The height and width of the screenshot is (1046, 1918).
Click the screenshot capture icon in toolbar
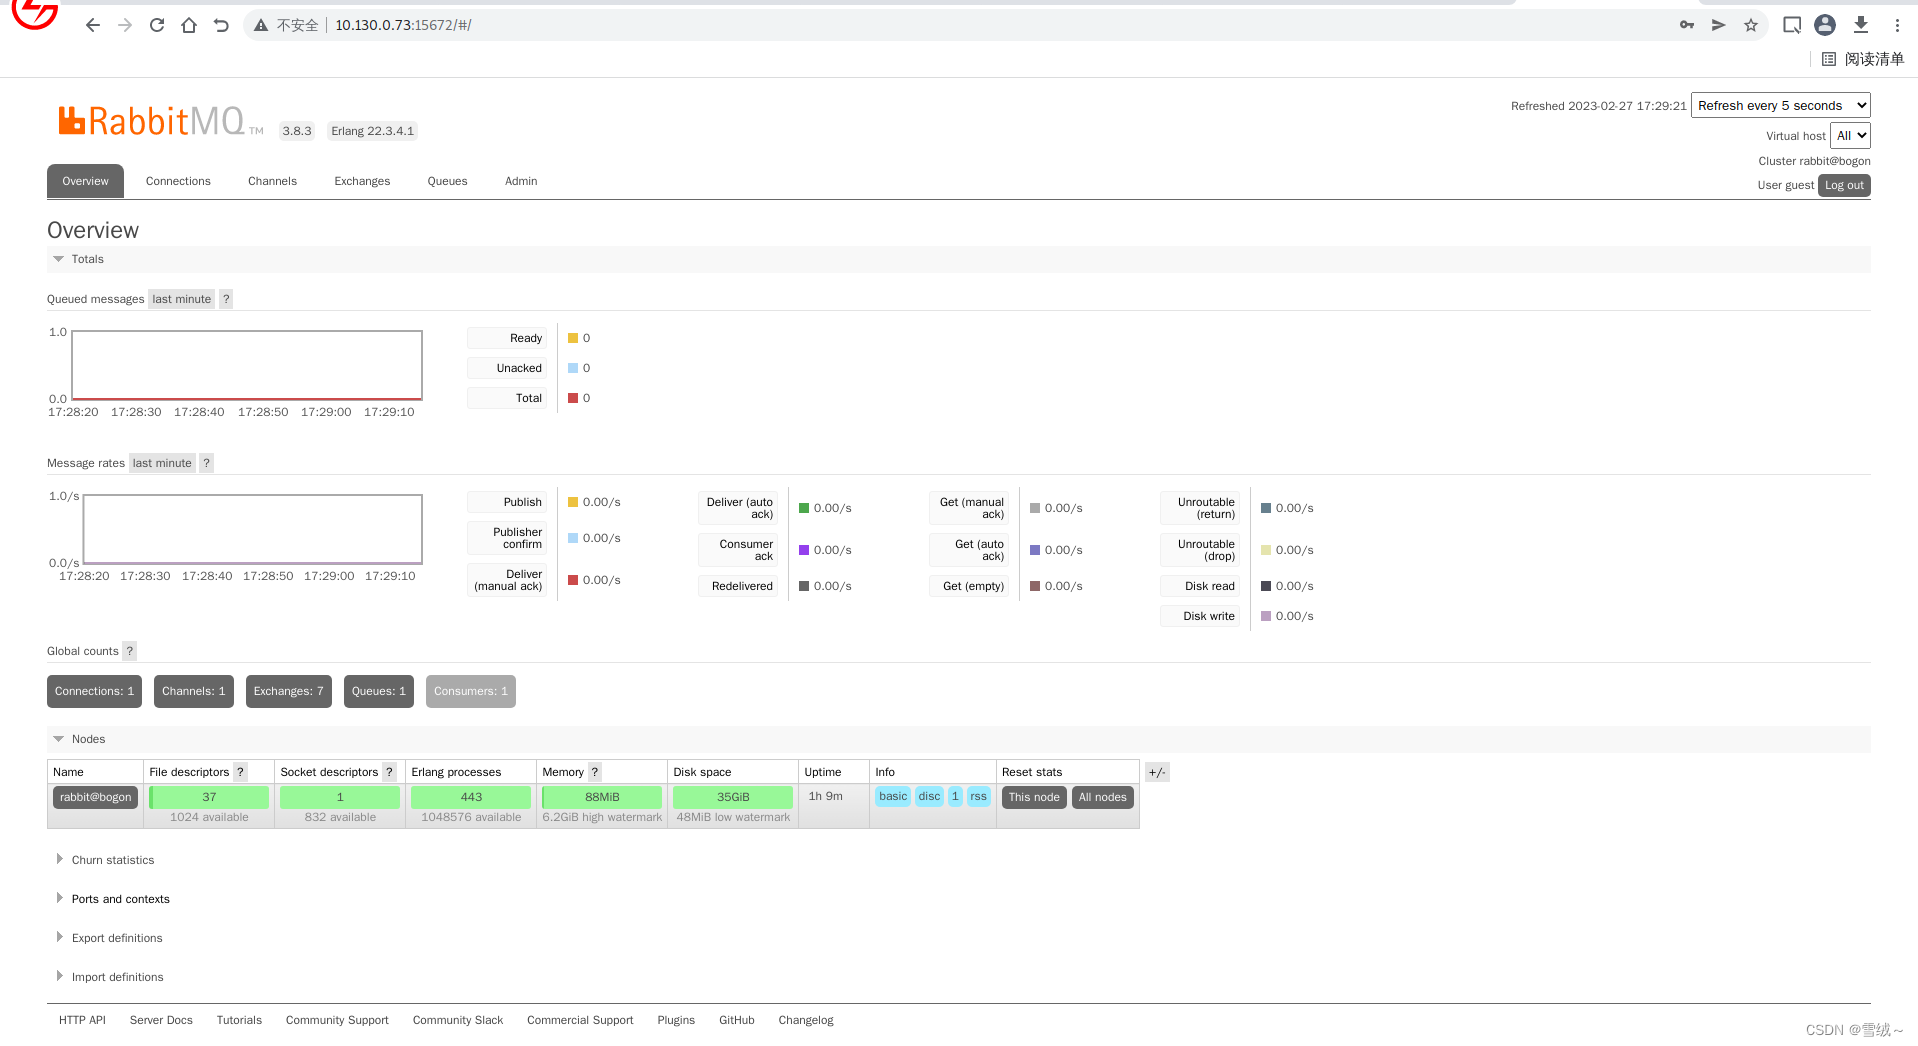(1792, 25)
